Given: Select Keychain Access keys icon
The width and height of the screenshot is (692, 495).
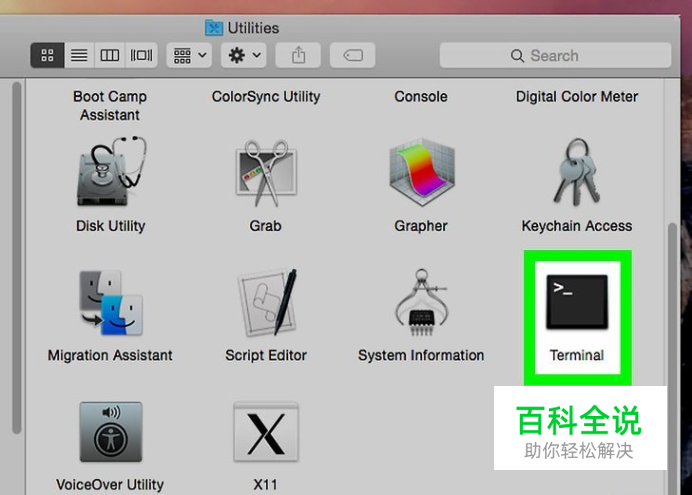Looking at the screenshot, I should pyautogui.click(x=576, y=172).
